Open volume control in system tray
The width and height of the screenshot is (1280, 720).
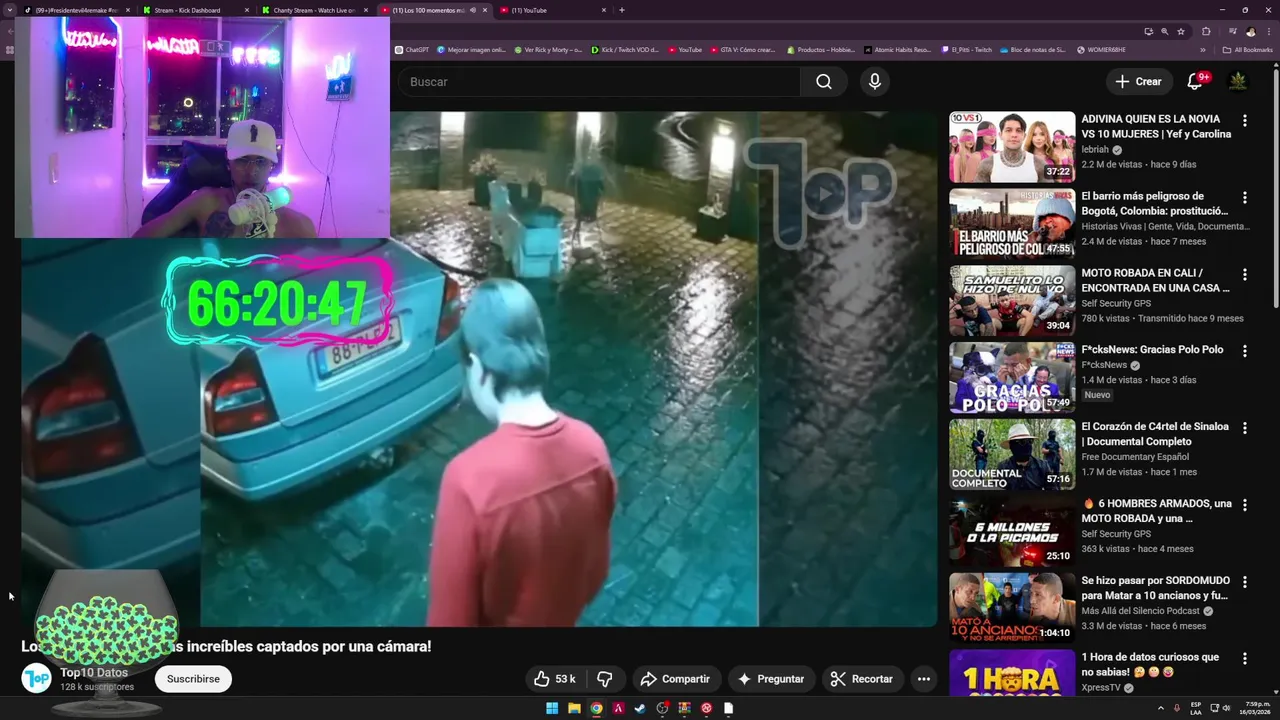(1227, 708)
